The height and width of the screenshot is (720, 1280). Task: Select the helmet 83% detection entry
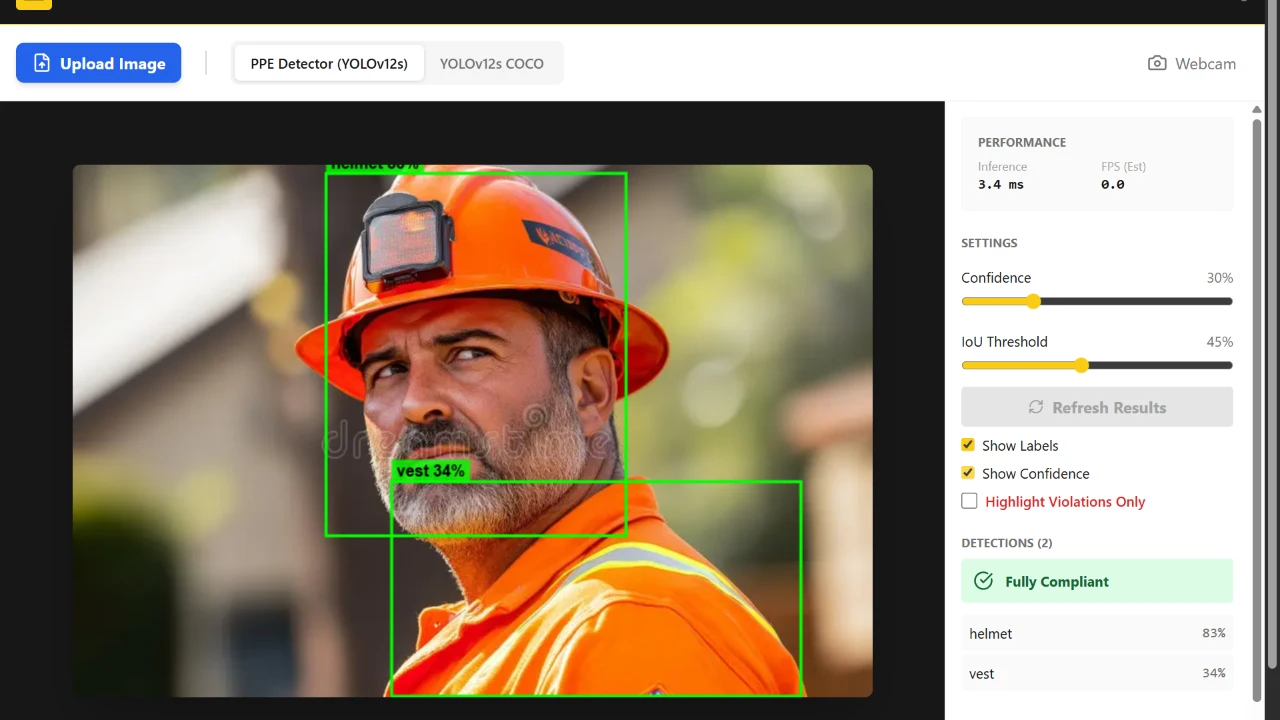tap(1096, 633)
